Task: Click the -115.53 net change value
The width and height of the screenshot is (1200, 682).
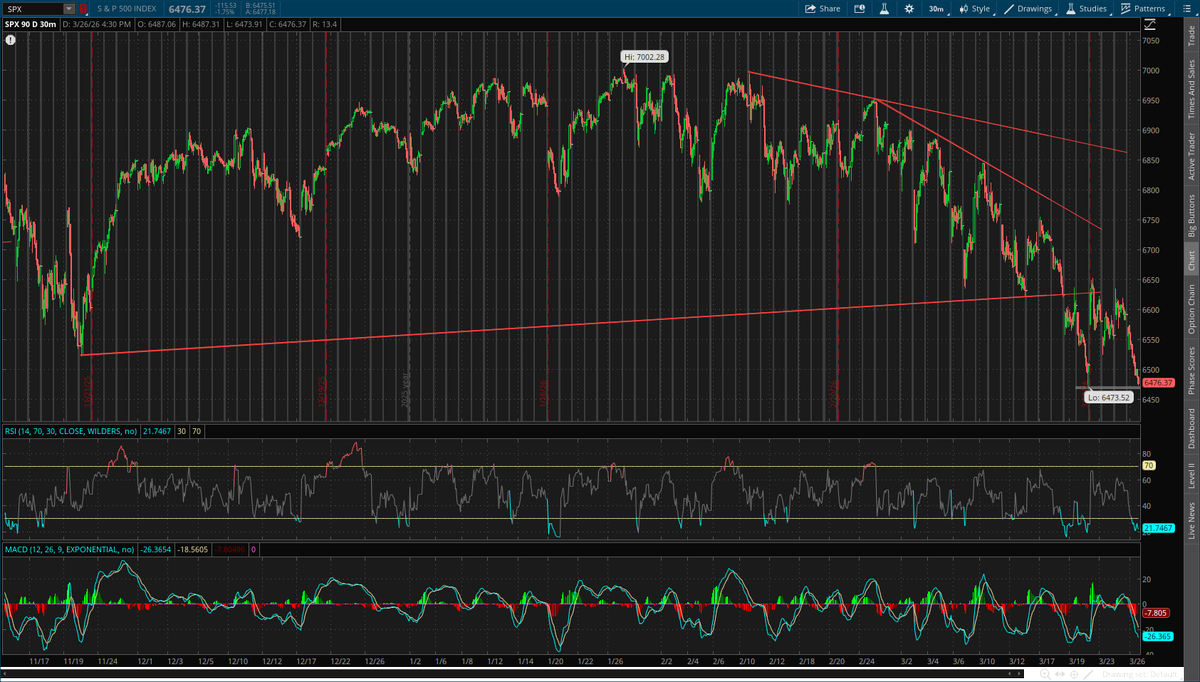Action: tap(228, 5)
